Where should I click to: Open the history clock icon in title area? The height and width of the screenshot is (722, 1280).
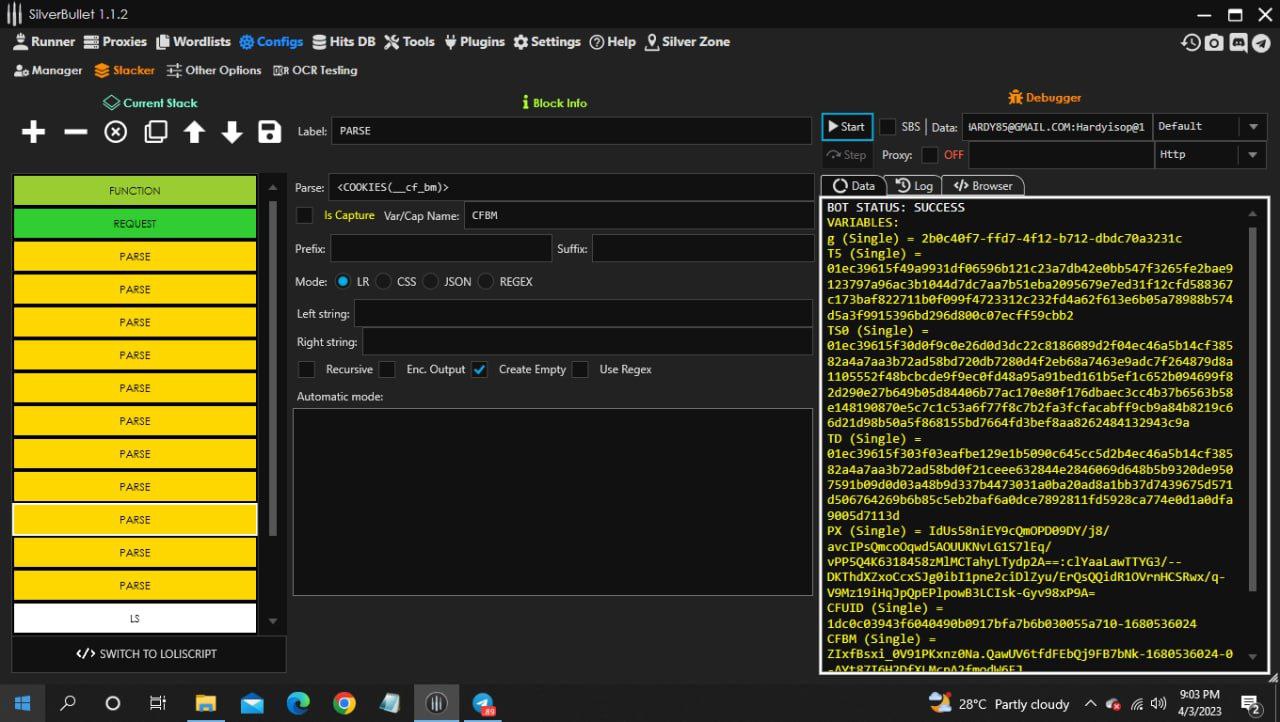[1190, 42]
